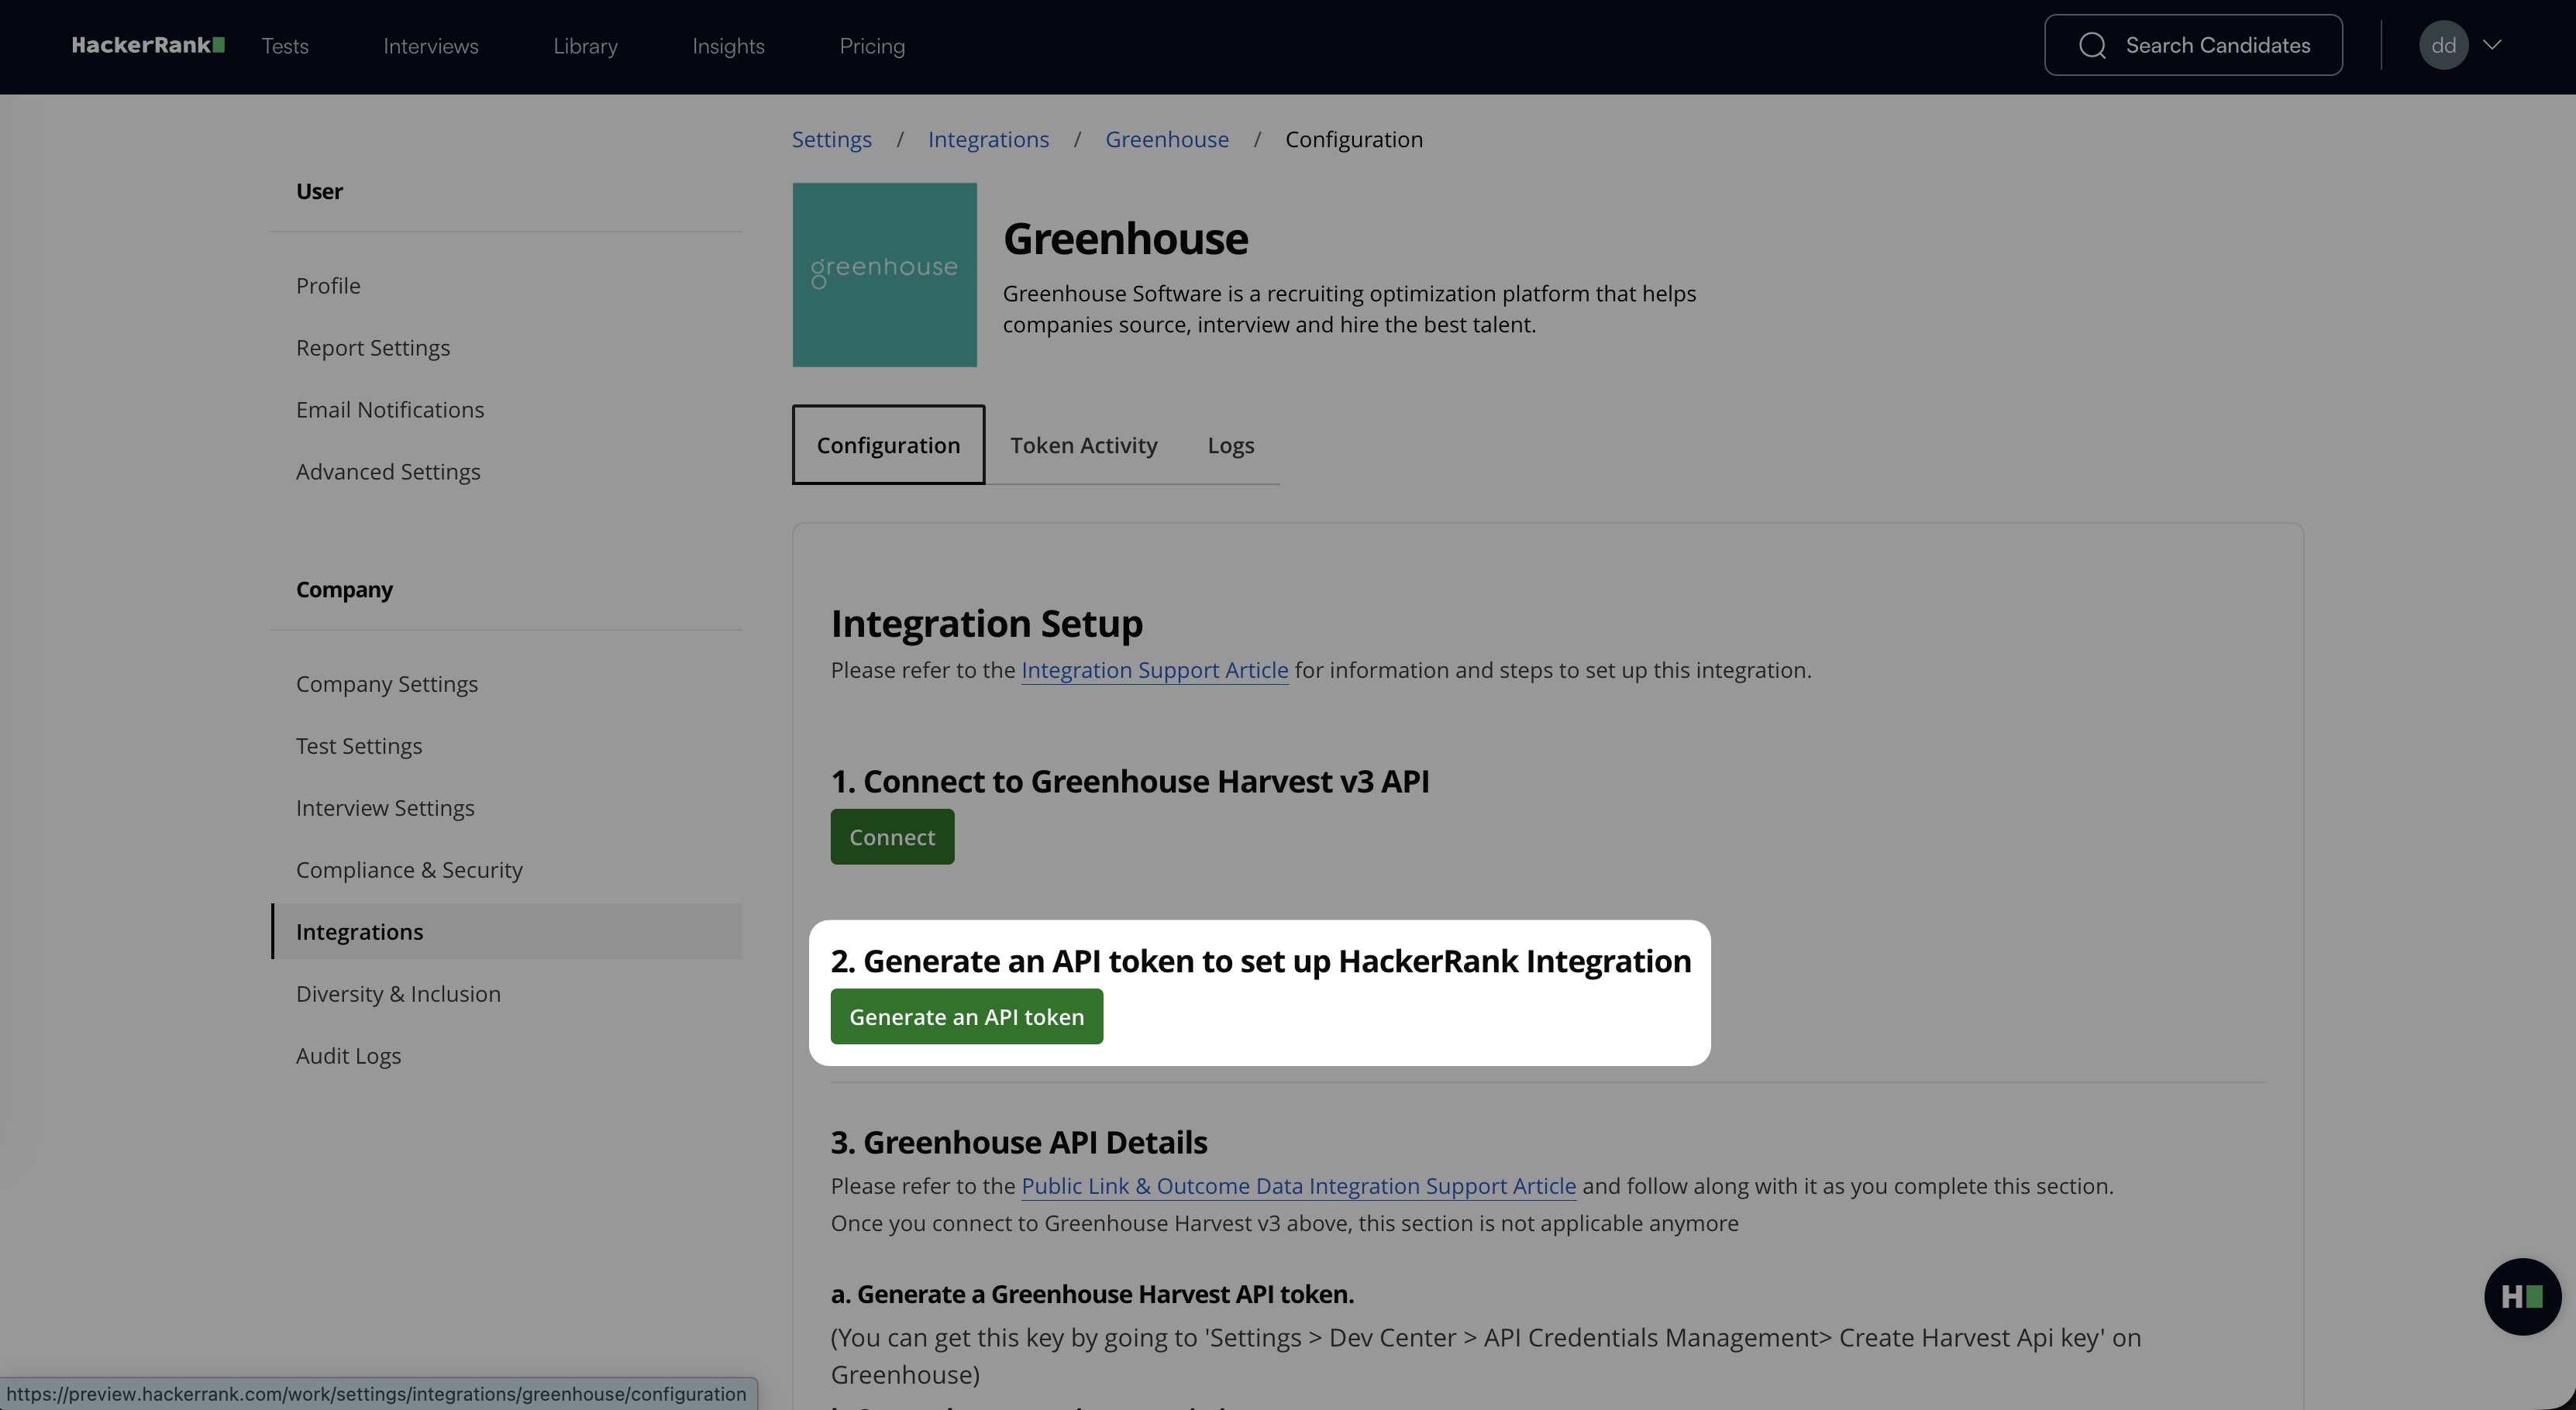The image size is (2576, 1410).
Task: Click the search magnifier icon
Action: click(2092, 45)
